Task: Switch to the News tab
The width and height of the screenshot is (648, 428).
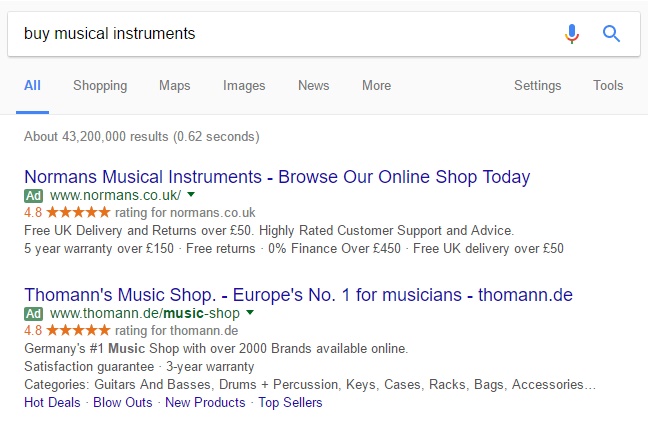Action: (x=314, y=86)
